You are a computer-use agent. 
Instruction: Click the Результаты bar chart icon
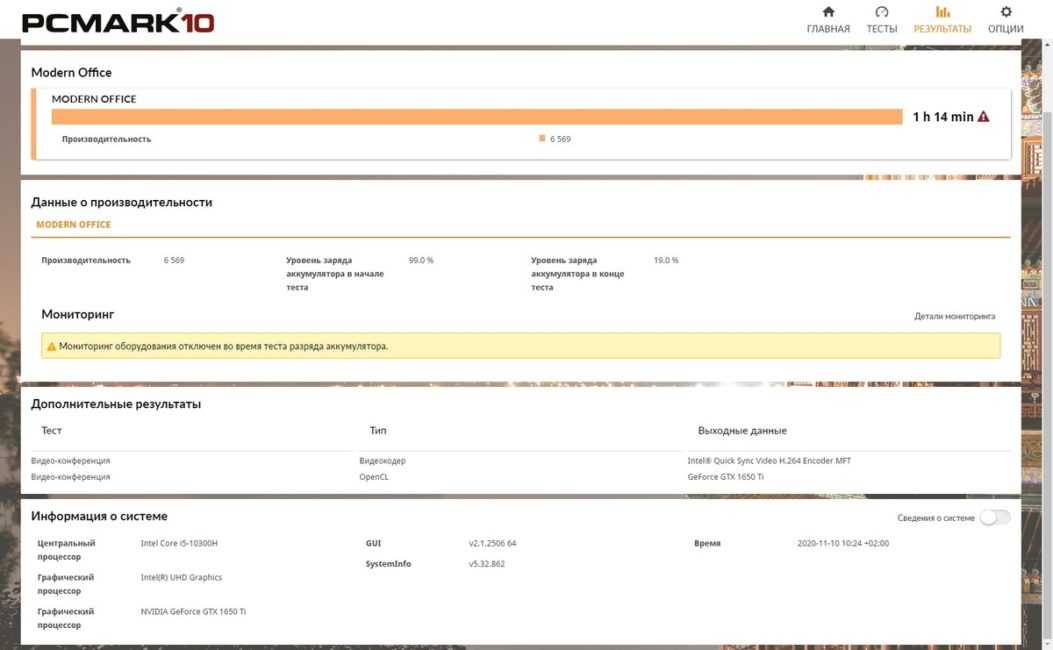[942, 12]
